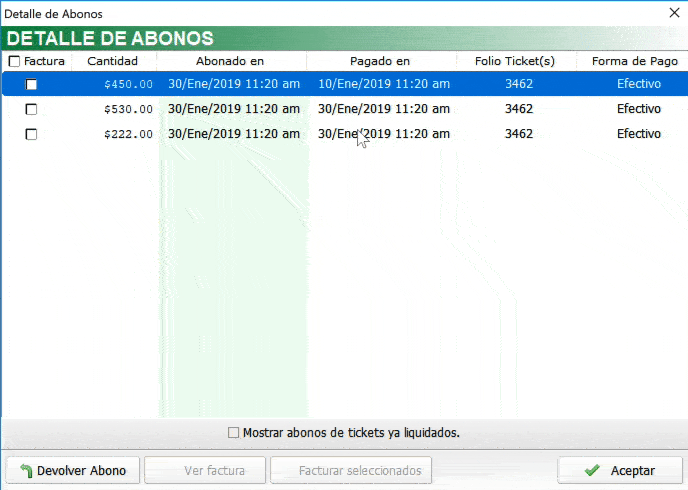Toggle the Factura header select-all checkbox
This screenshot has height=490, width=688.
(14, 61)
